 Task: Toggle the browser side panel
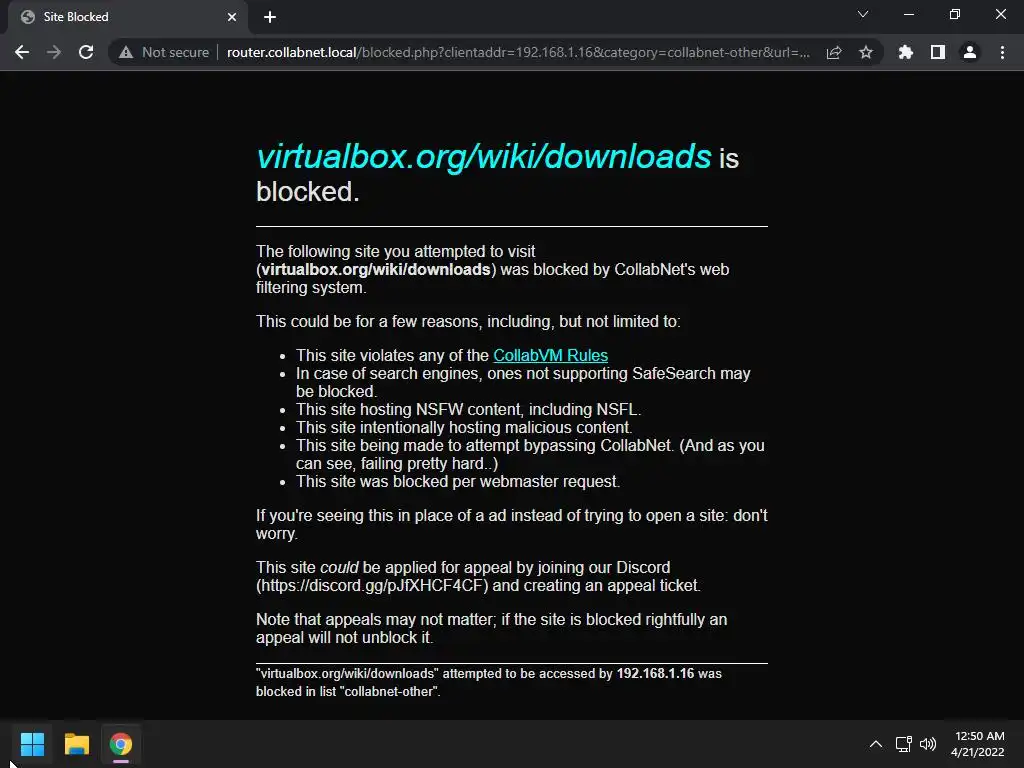938,52
